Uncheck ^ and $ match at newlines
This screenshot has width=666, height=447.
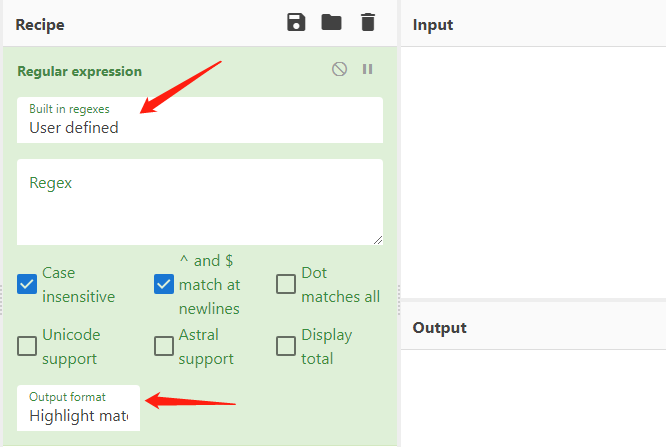click(x=164, y=284)
